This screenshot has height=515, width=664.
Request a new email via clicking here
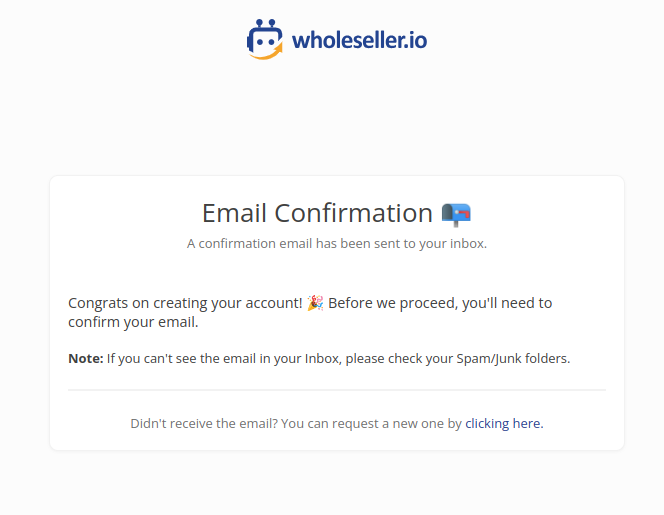click(504, 424)
